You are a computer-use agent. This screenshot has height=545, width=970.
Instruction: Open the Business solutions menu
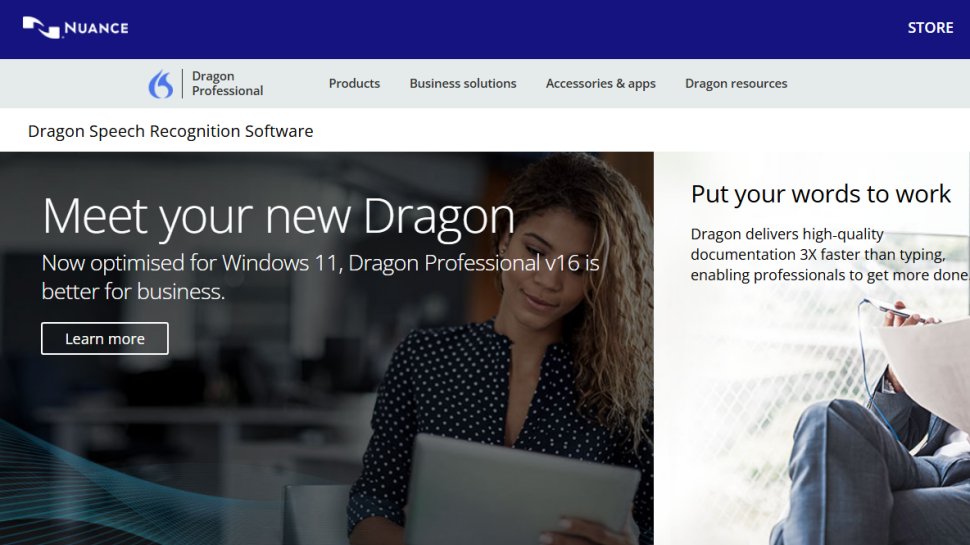pyautogui.click(x=463, y=84)
